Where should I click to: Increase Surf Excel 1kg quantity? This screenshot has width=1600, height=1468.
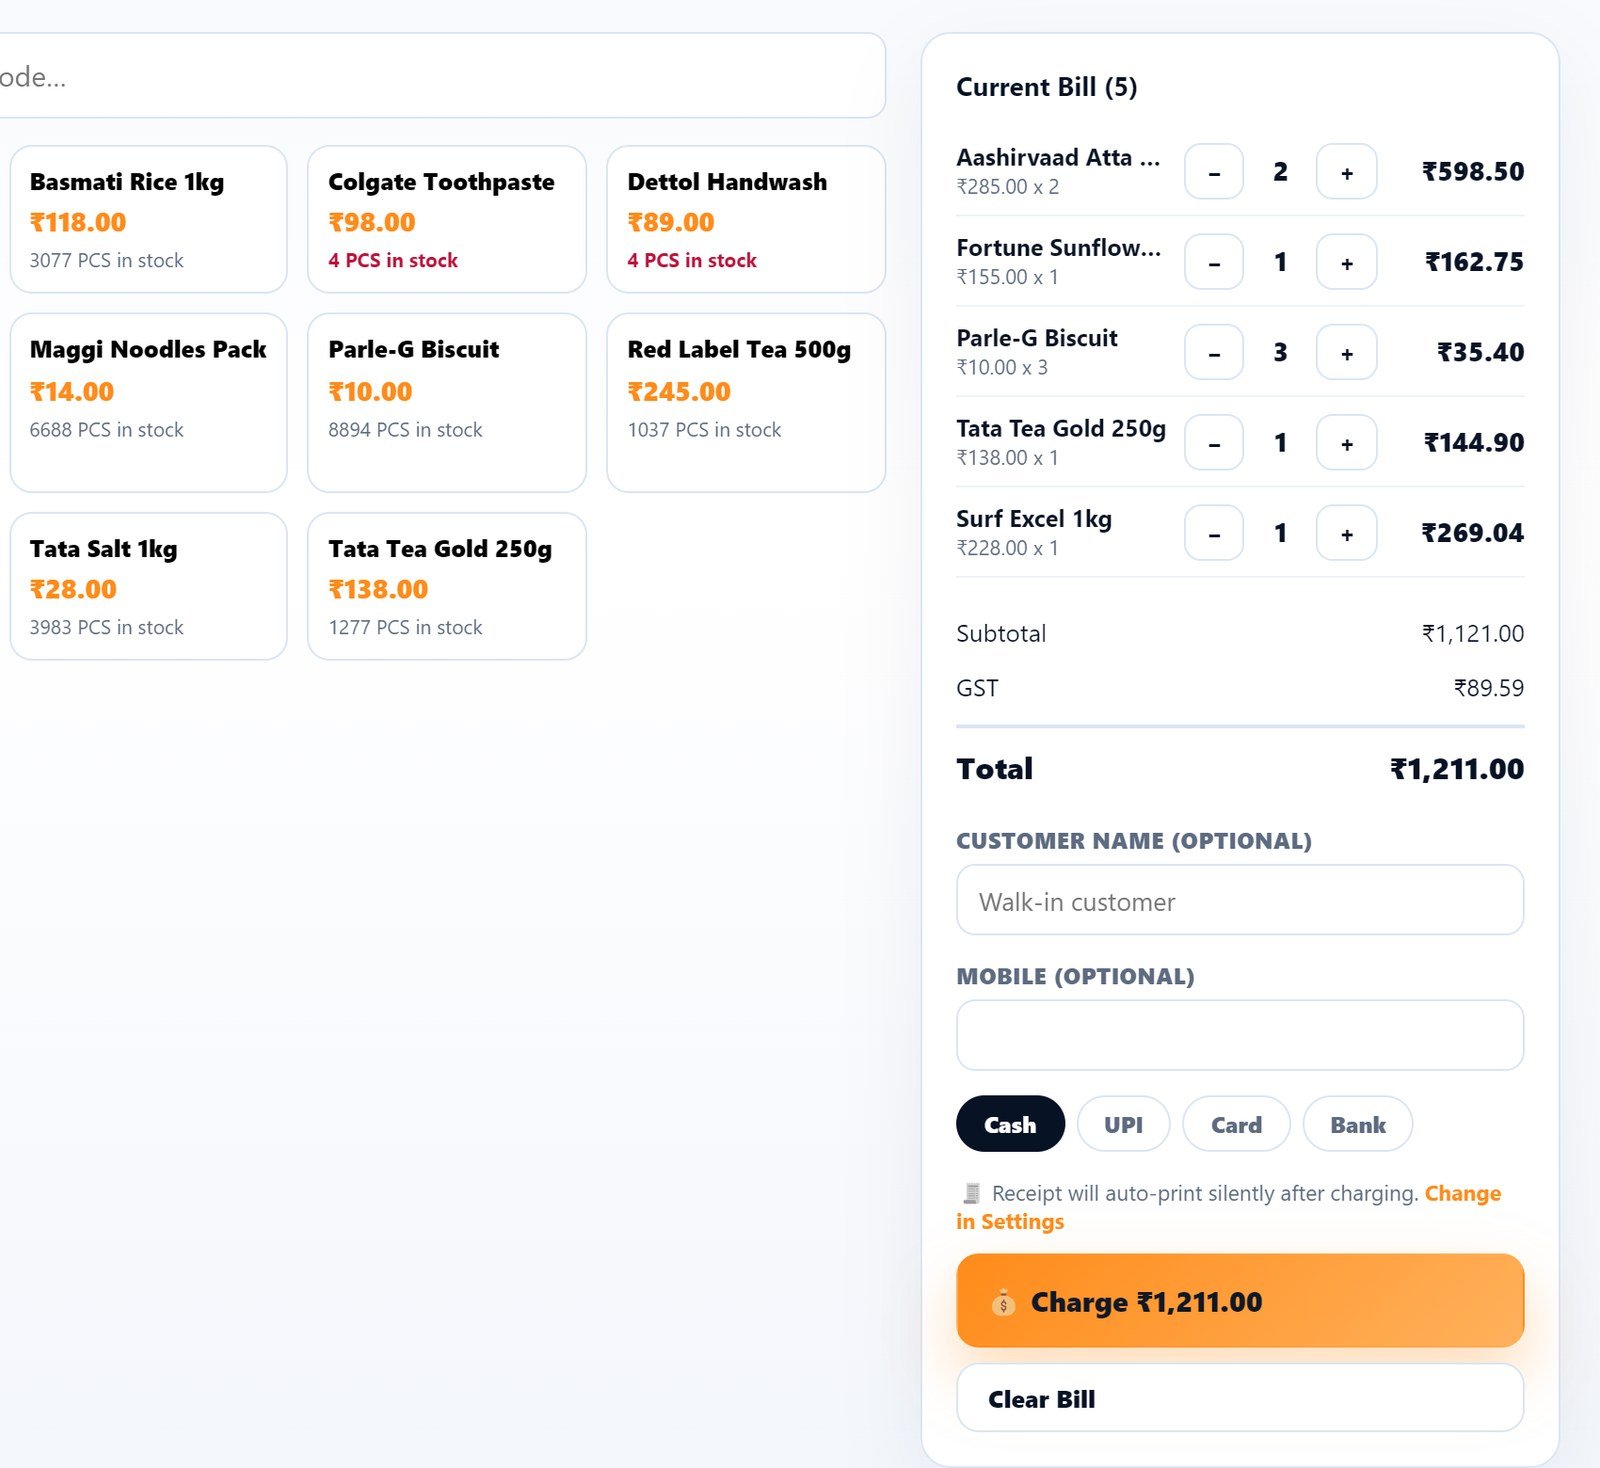[x=1347, y=533]
